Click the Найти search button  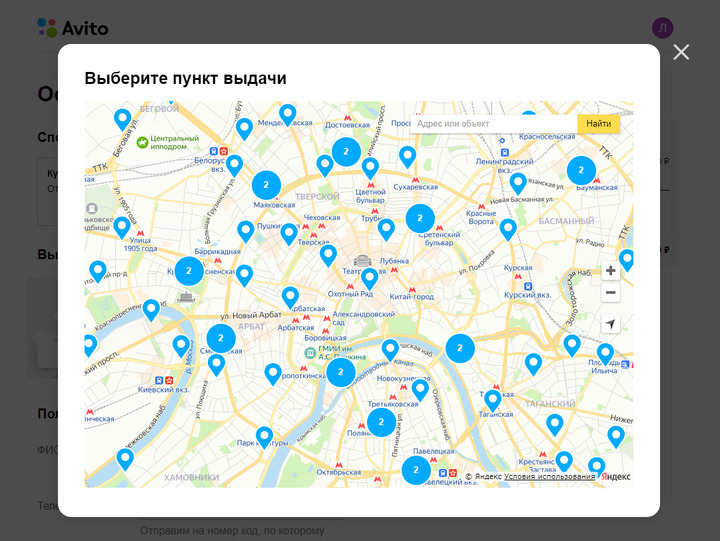pyautogui.click(x=598, y=124)
